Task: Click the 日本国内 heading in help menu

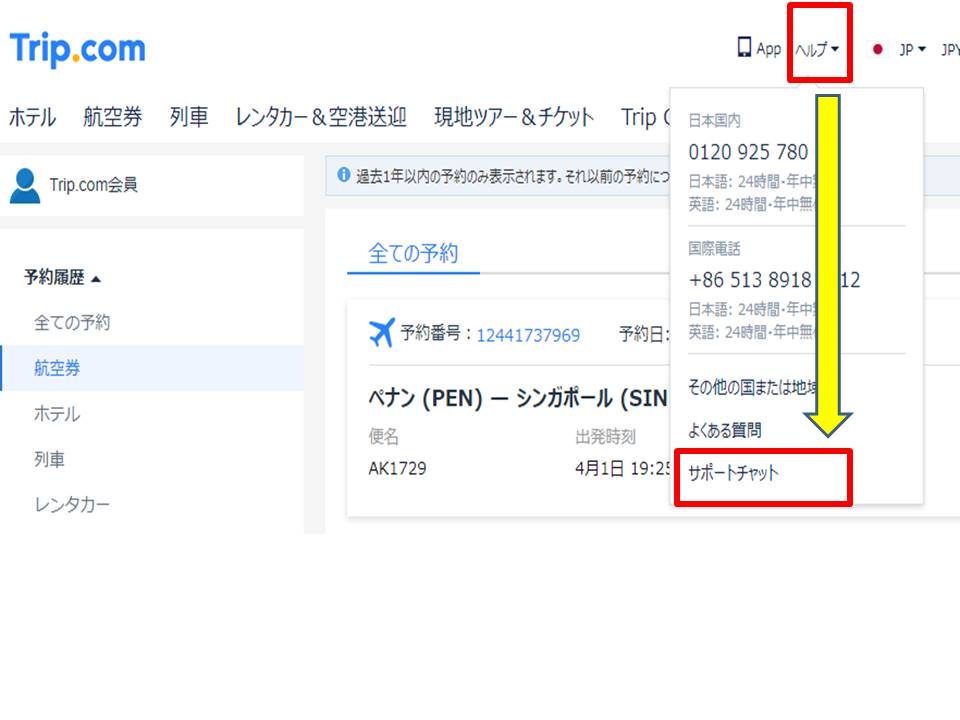Action: pyautogui.click(x=714, y=120)
